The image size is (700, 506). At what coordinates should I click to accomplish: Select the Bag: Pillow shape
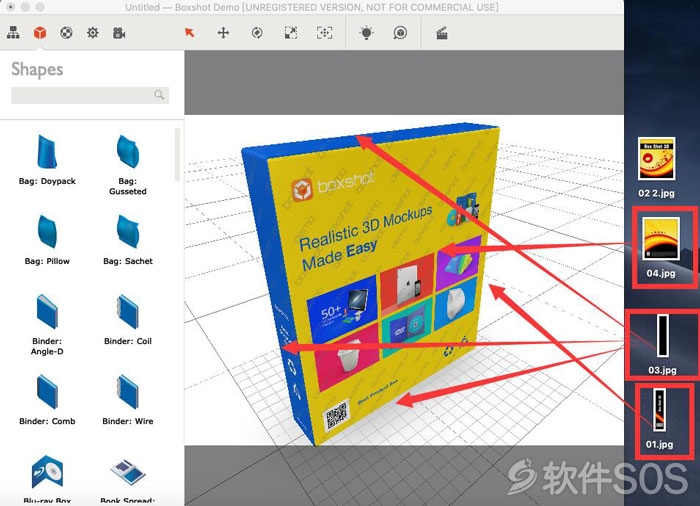[x=47, y=239]
